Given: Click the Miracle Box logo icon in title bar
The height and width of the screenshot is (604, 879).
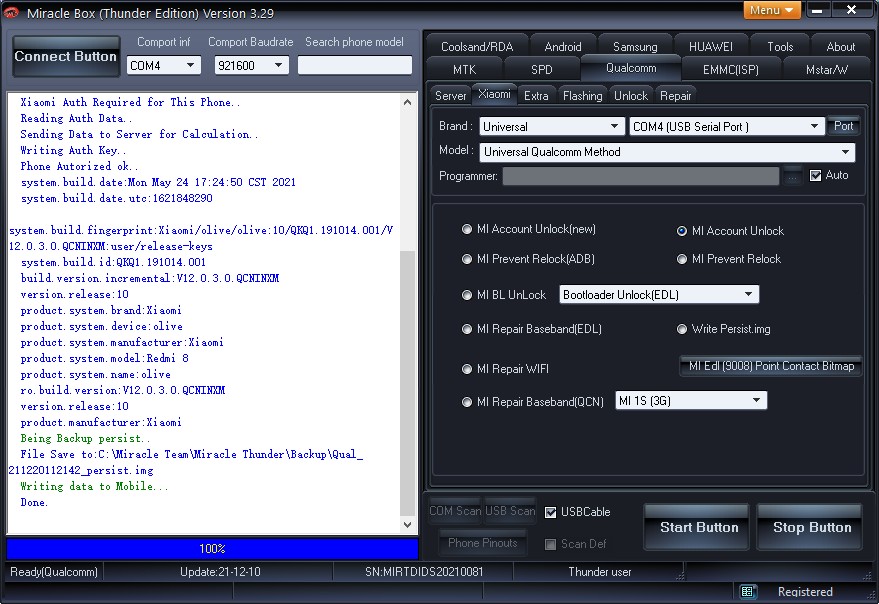Looking at the screenshot, I should (11, 12).
